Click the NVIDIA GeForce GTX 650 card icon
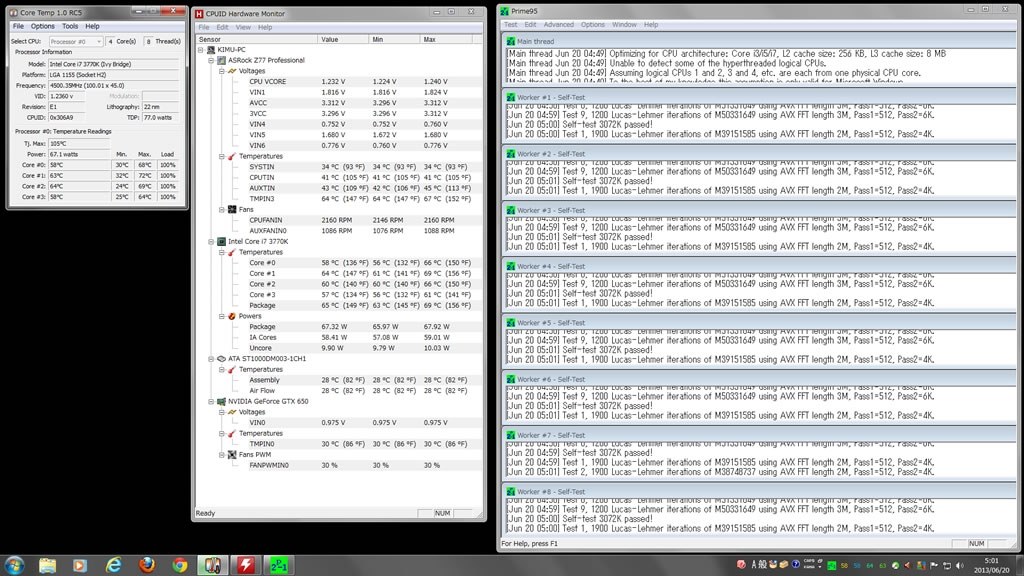 221,402
